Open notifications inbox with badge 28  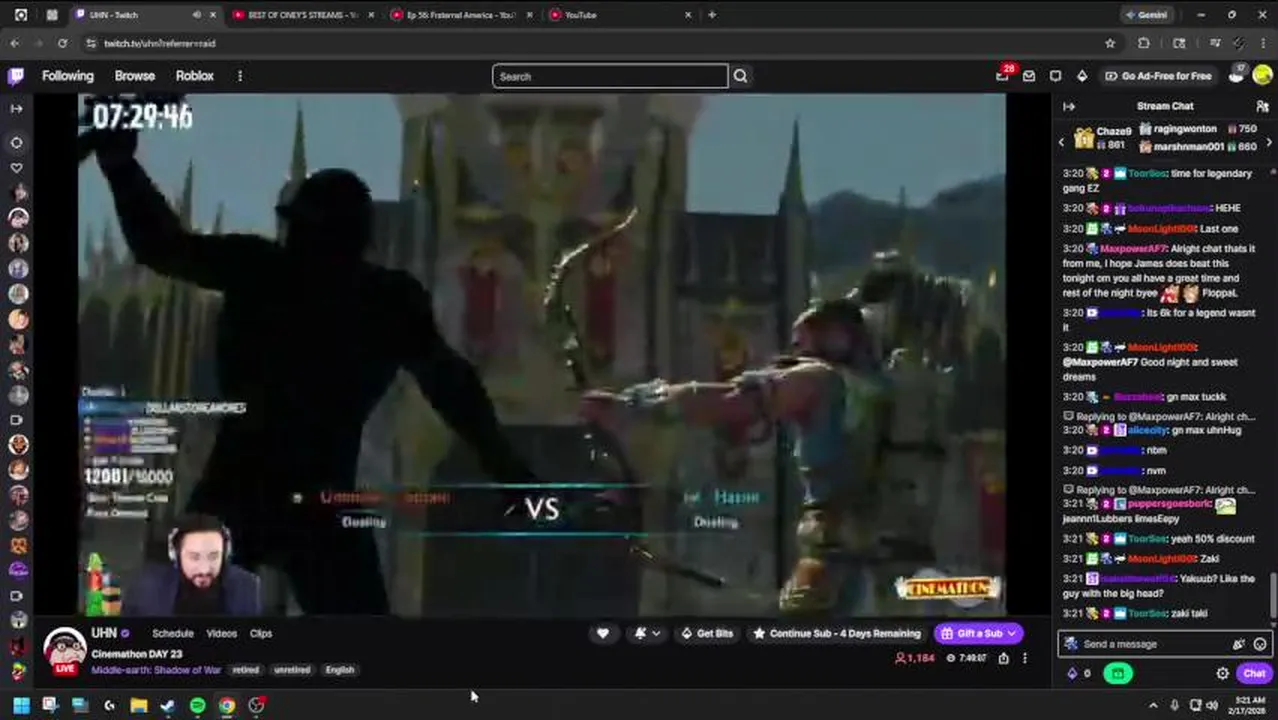coord(1003,76)
